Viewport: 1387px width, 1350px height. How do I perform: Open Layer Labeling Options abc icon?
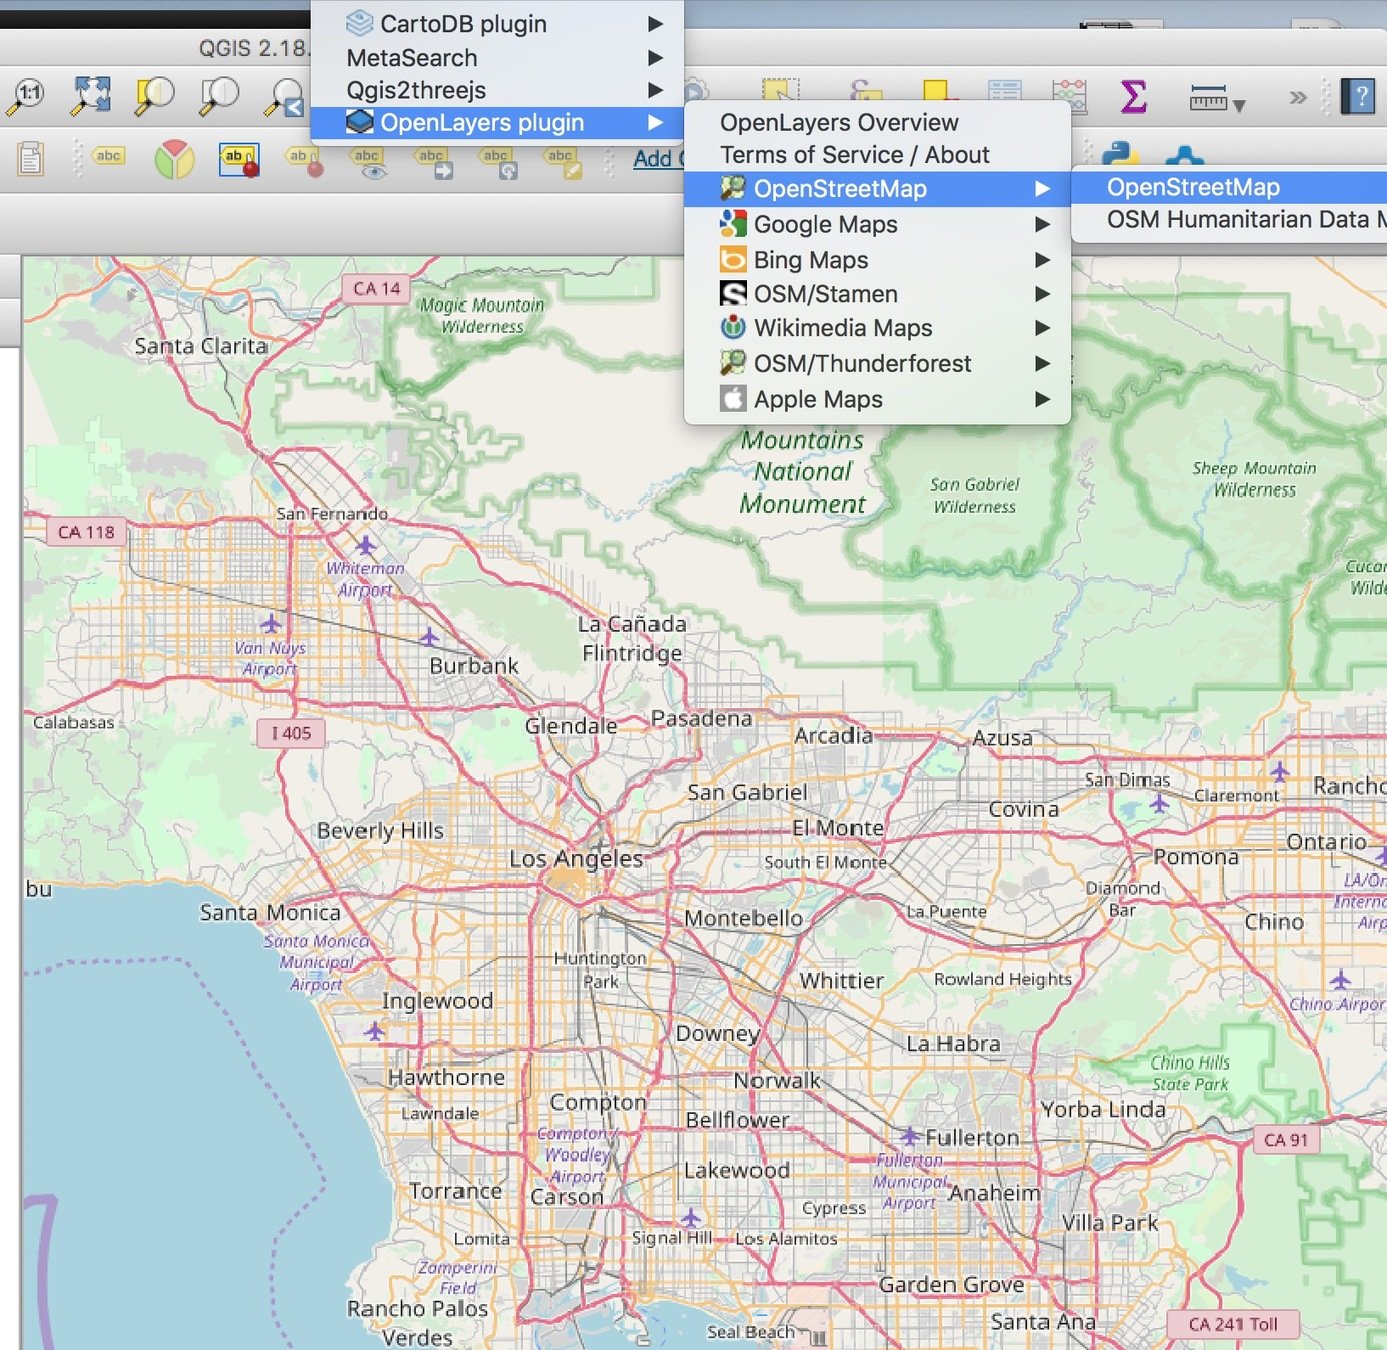pos(108,157)
